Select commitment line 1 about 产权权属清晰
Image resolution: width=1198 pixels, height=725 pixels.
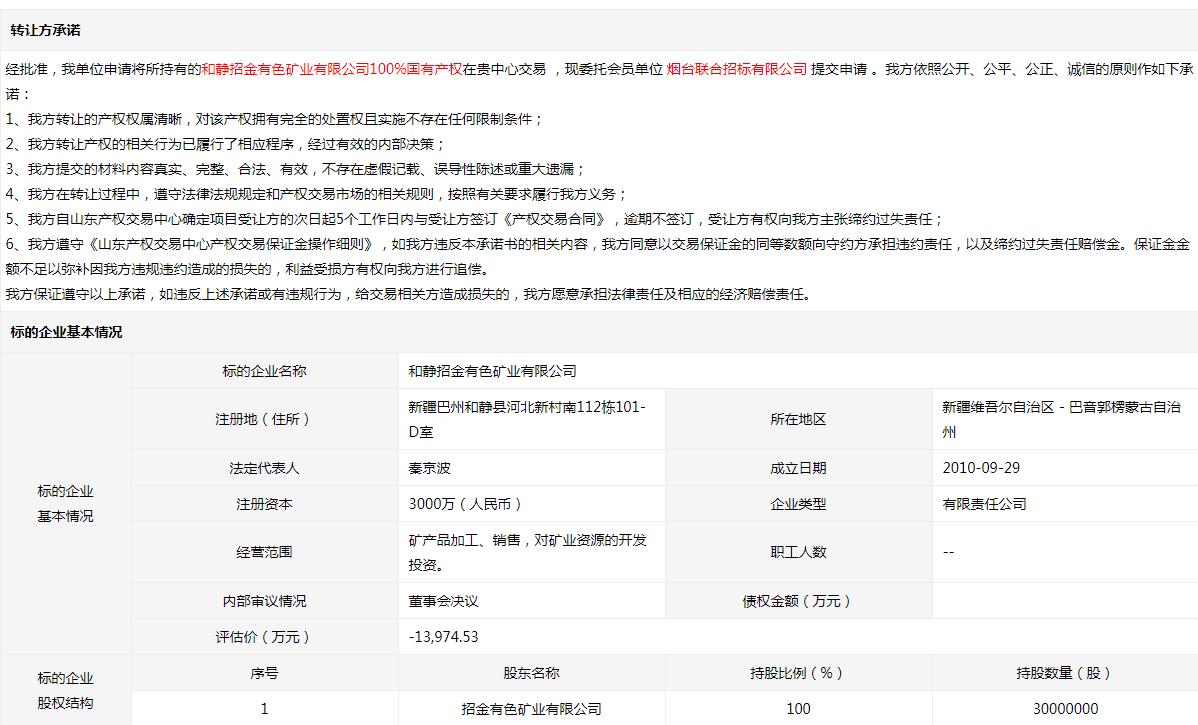click(x=275, y=119)
